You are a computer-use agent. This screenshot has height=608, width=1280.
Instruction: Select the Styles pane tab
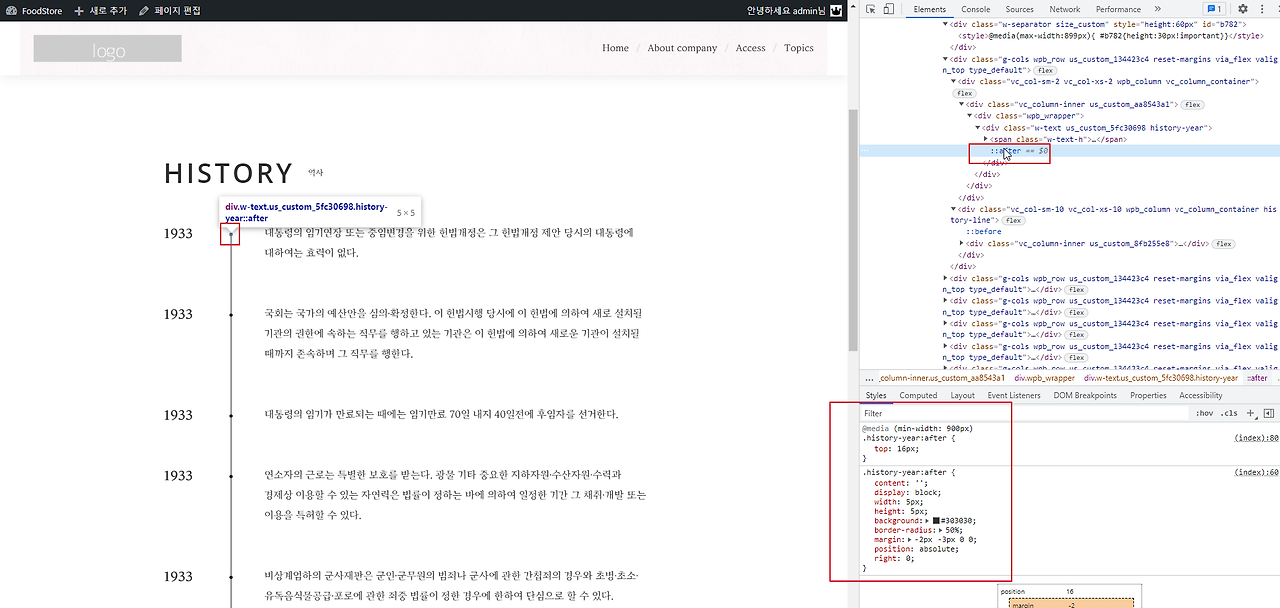(x=875, y=395)
